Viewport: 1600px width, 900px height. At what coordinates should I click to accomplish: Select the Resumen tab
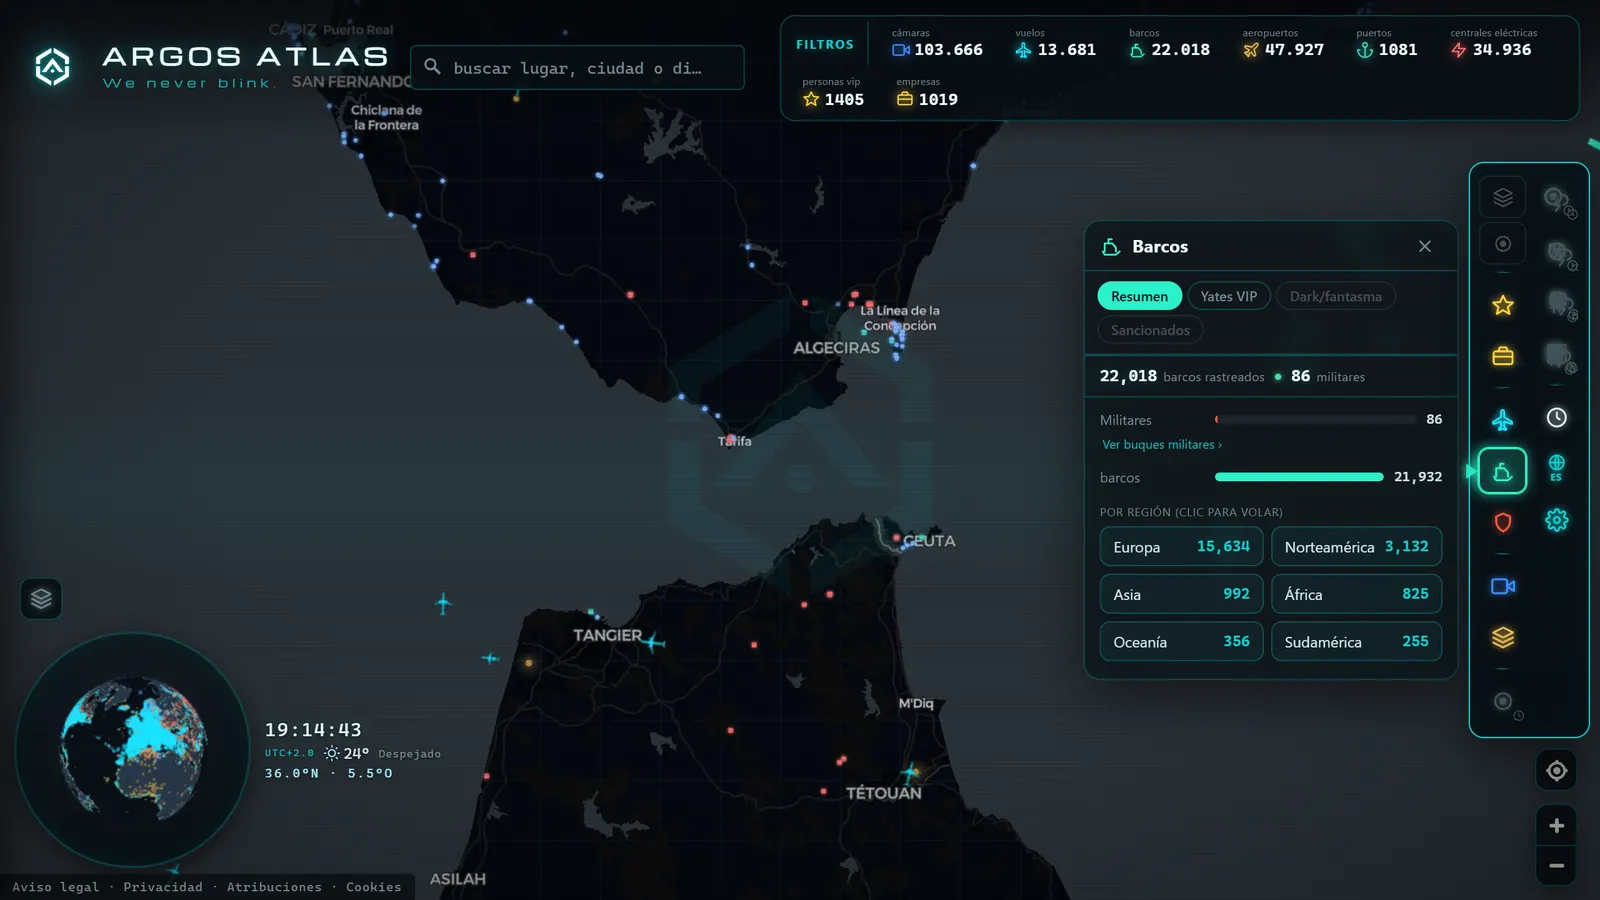click(x=1139, y=296)
